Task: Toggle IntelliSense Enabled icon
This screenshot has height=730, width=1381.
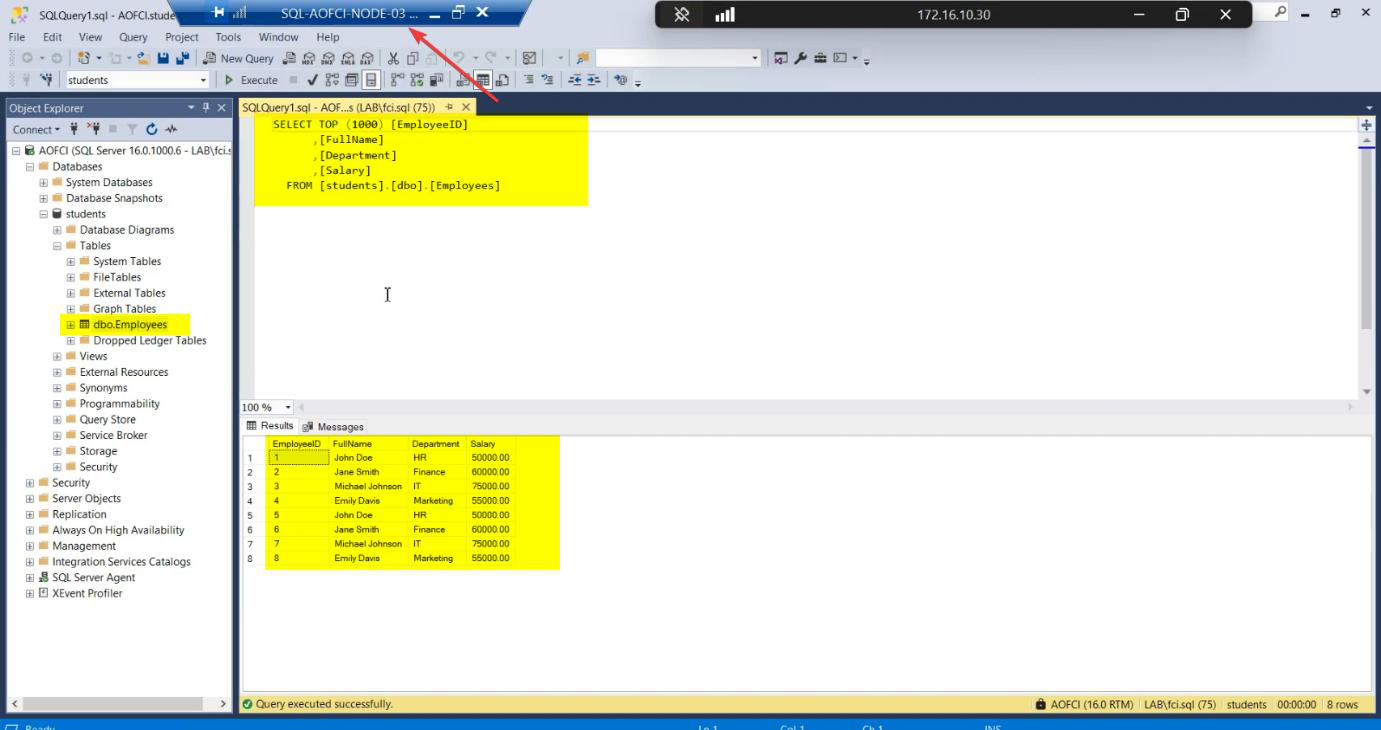Action: [x=371, y=80]
